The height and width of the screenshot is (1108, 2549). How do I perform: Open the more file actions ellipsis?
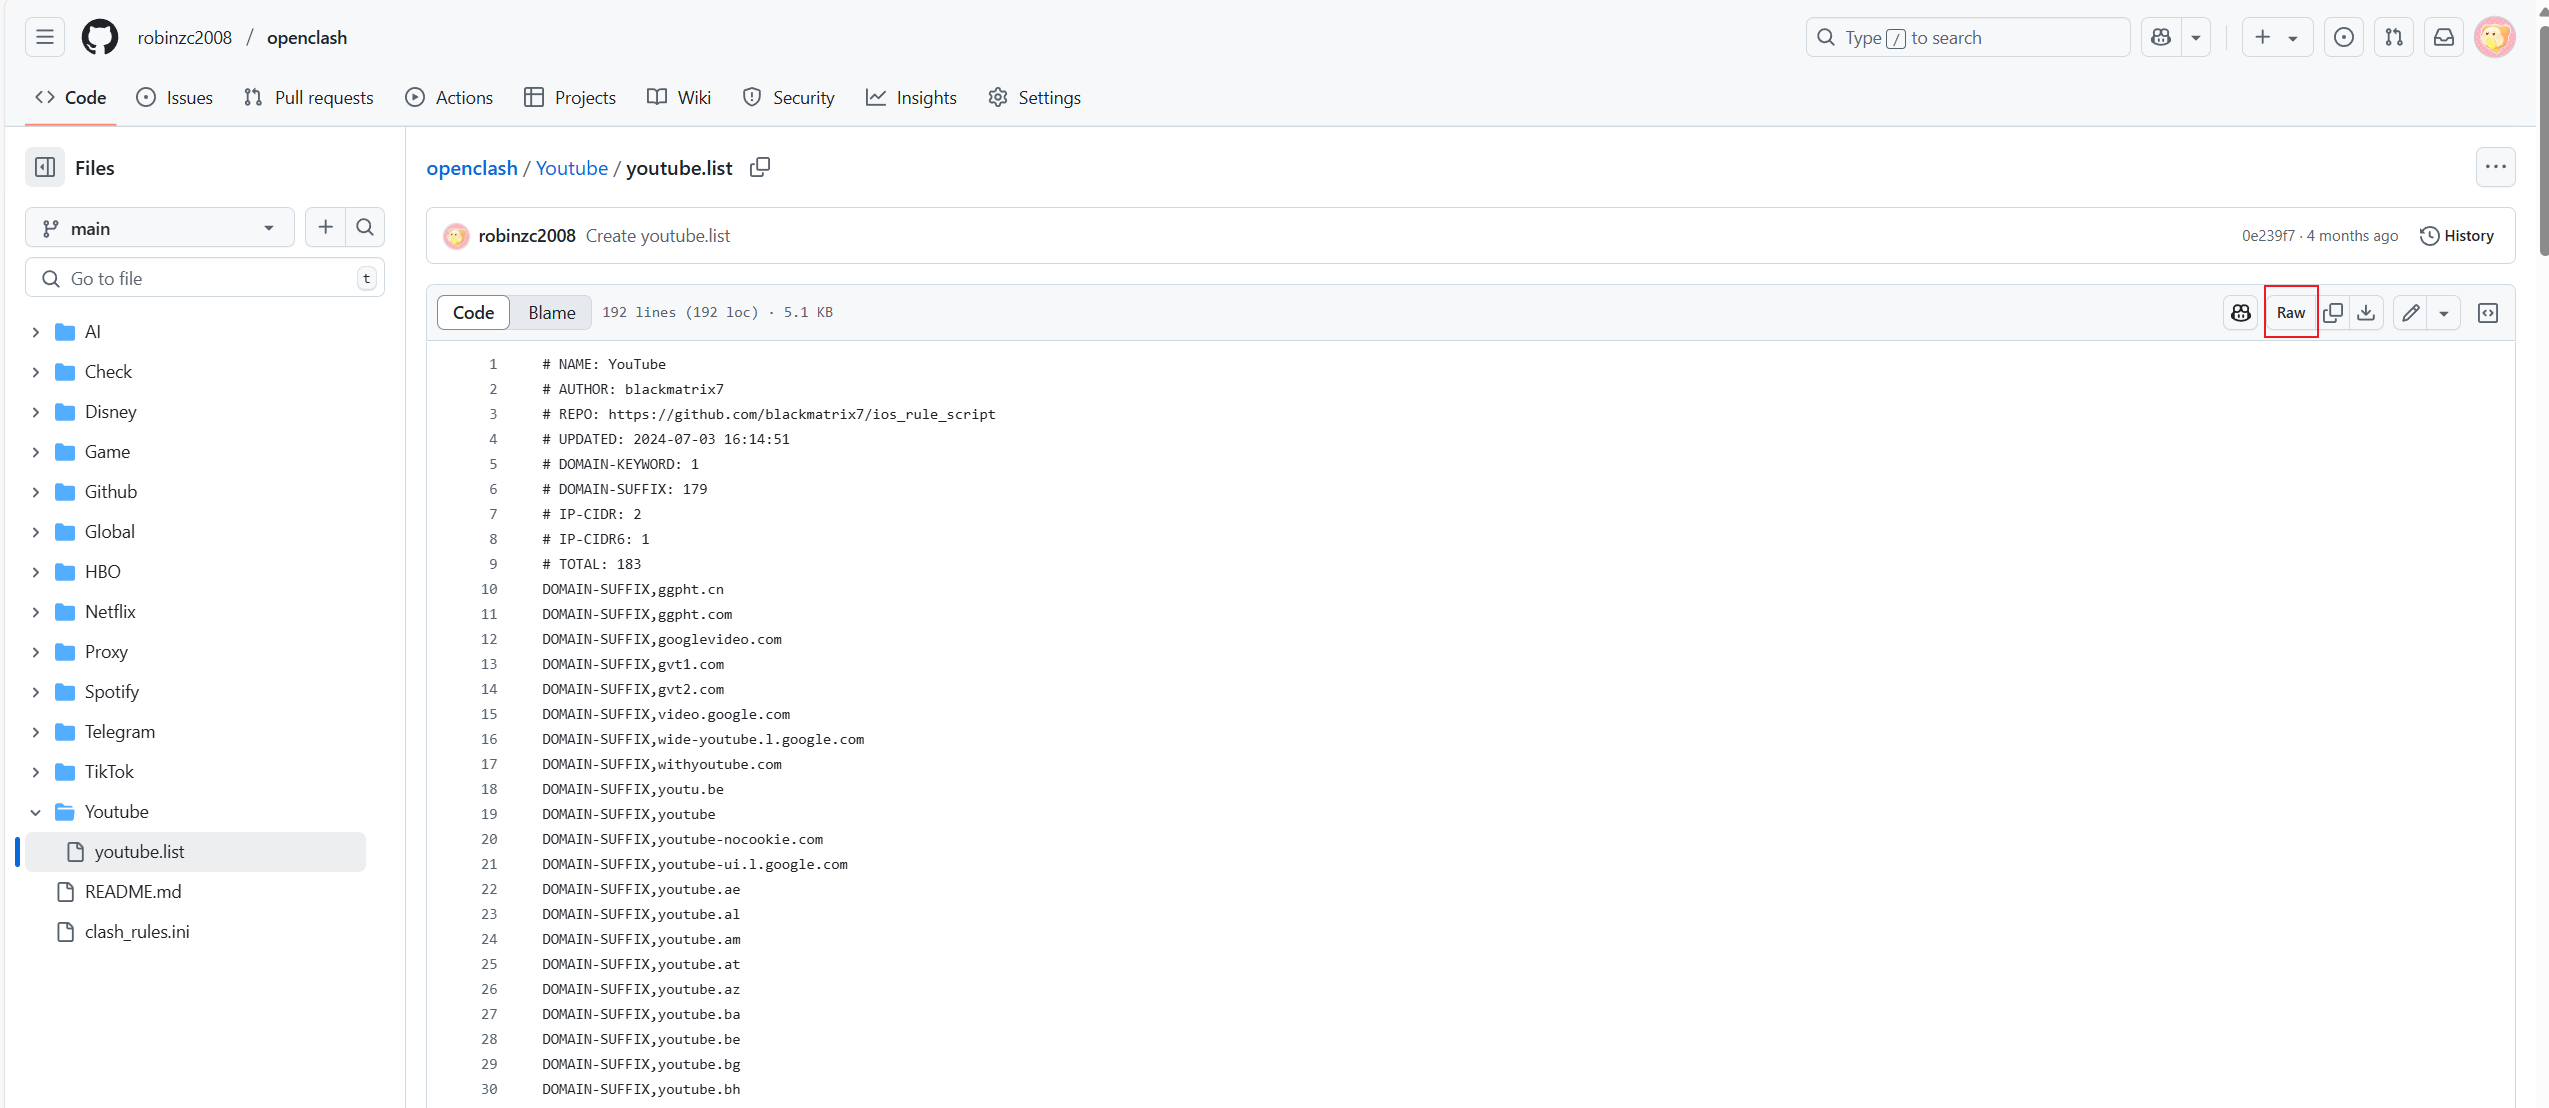(2495, 167)
